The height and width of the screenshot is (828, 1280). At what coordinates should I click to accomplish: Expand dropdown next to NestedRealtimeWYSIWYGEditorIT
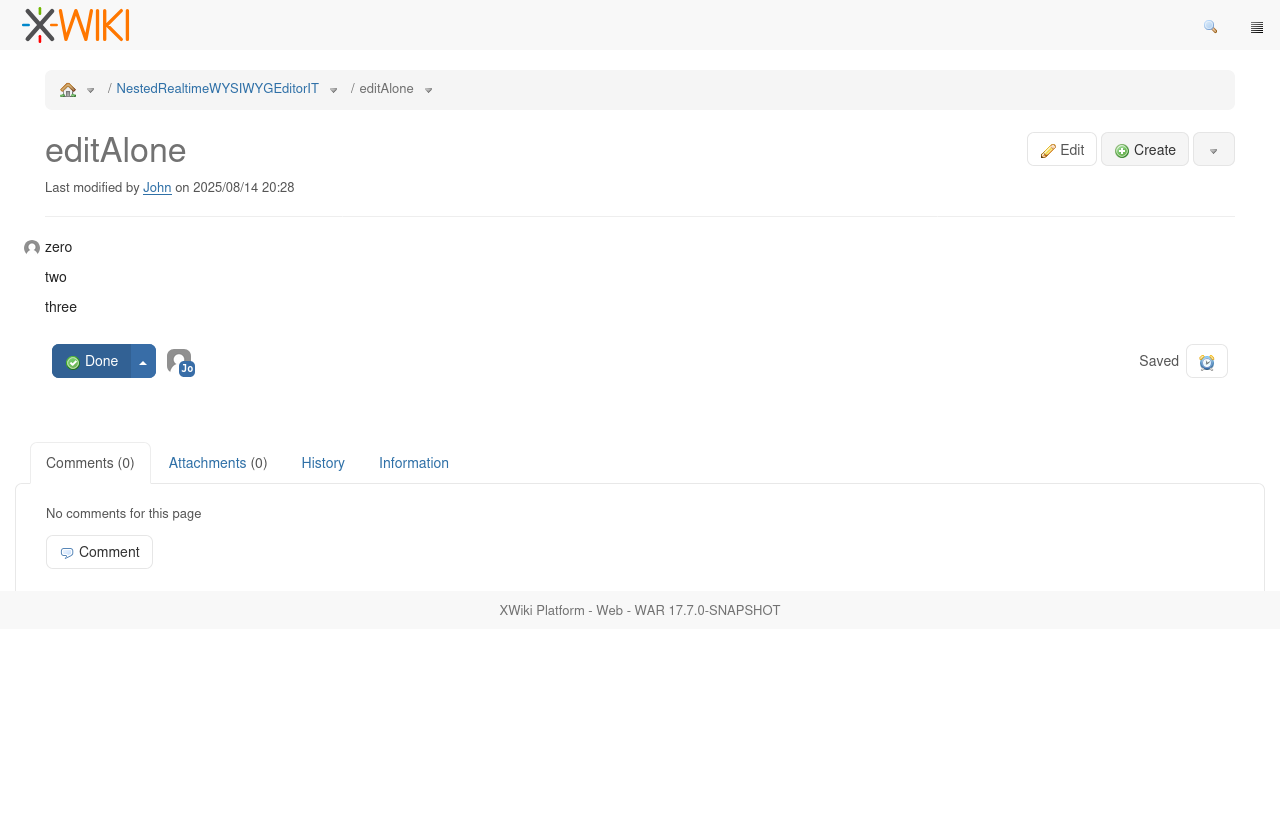(x=334, y=90)
